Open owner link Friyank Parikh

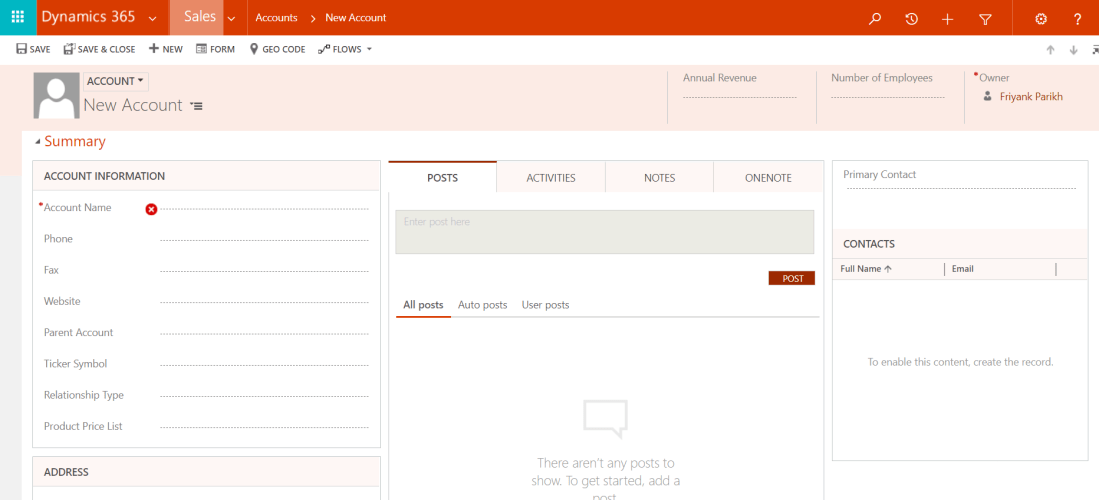point(1030,97)
